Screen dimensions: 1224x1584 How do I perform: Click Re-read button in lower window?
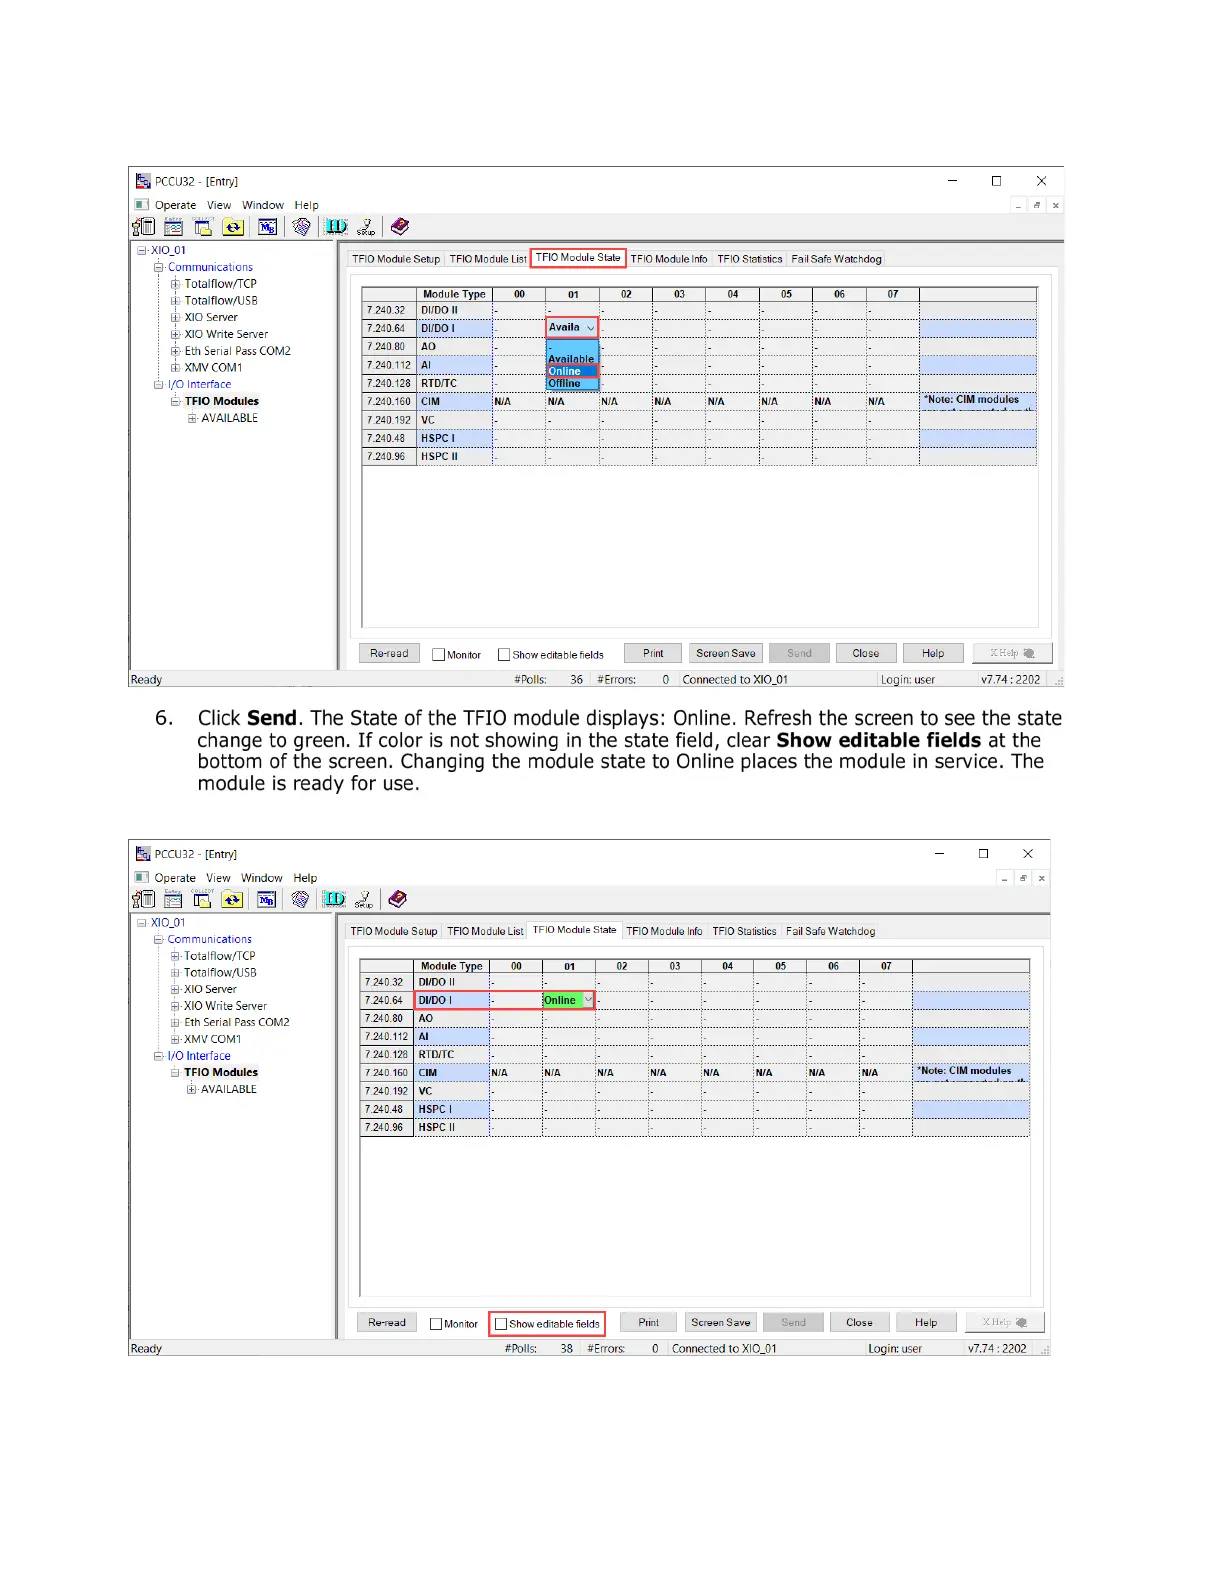pos(387,1322)
